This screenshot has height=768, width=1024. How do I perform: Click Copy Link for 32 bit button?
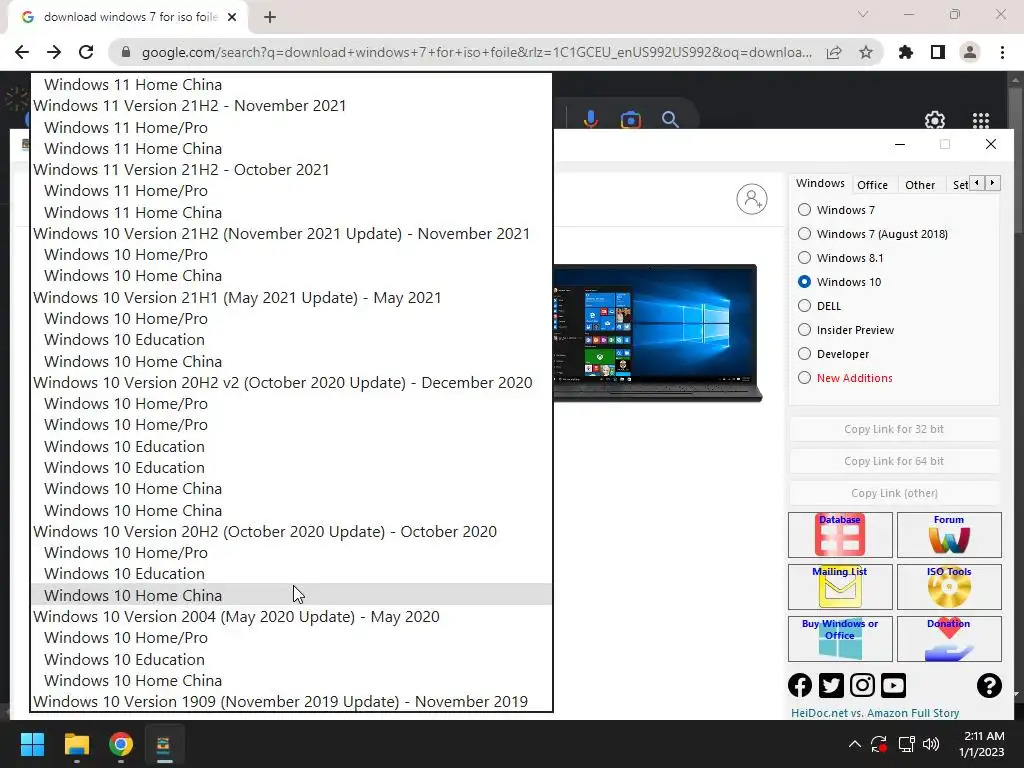[894, 429]
